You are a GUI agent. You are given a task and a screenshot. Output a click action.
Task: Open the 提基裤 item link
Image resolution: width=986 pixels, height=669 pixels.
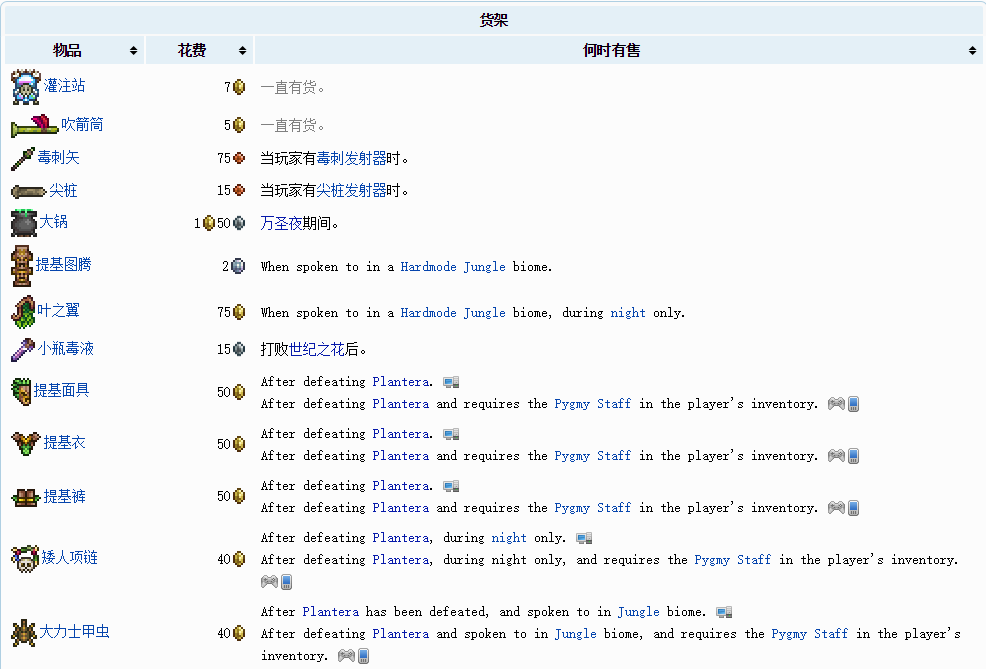(x=64, y=497)
